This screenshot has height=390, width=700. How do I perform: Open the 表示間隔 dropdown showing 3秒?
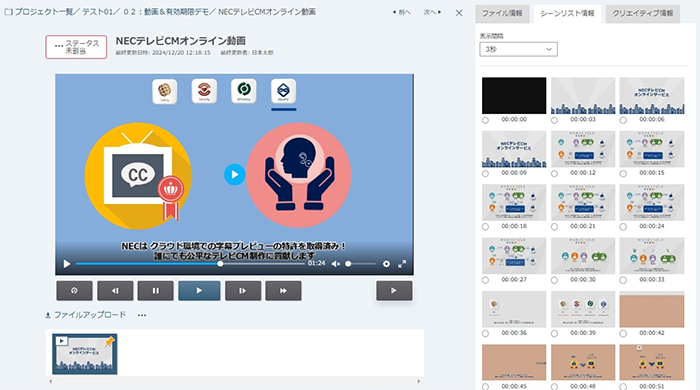click(518, 49)
